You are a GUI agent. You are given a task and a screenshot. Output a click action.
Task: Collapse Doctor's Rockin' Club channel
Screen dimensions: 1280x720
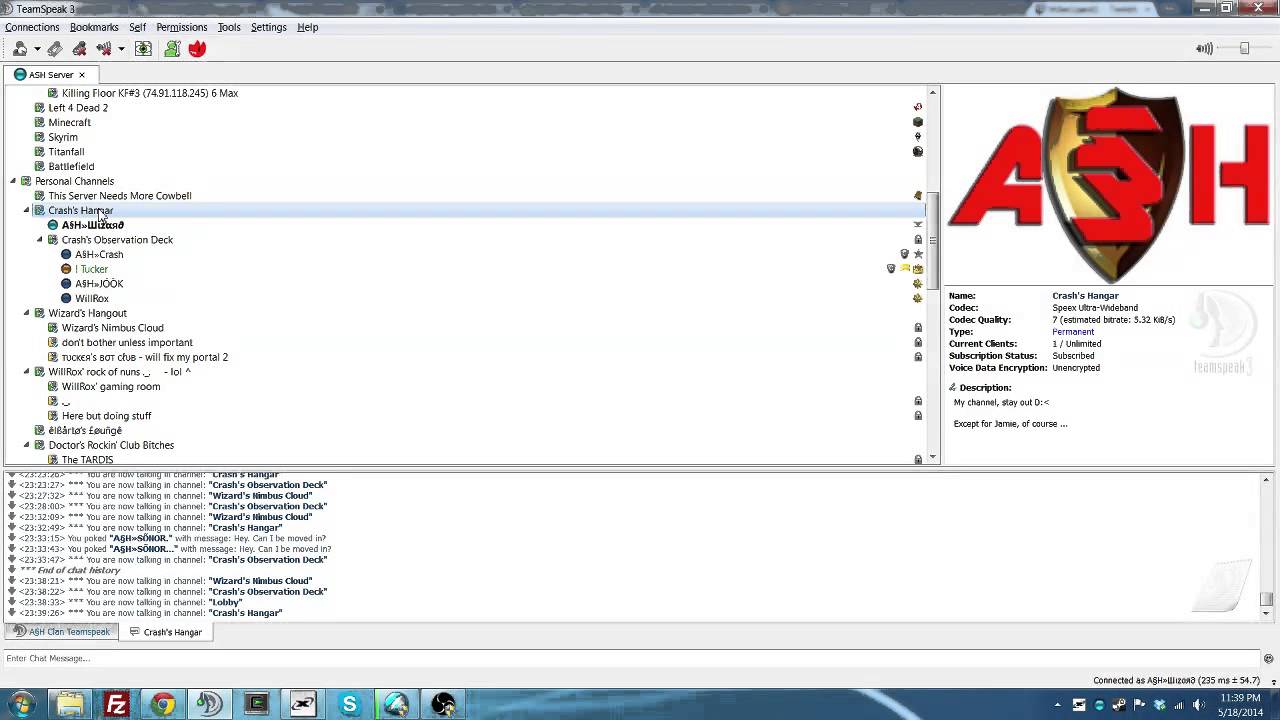[x=27, y=445]
